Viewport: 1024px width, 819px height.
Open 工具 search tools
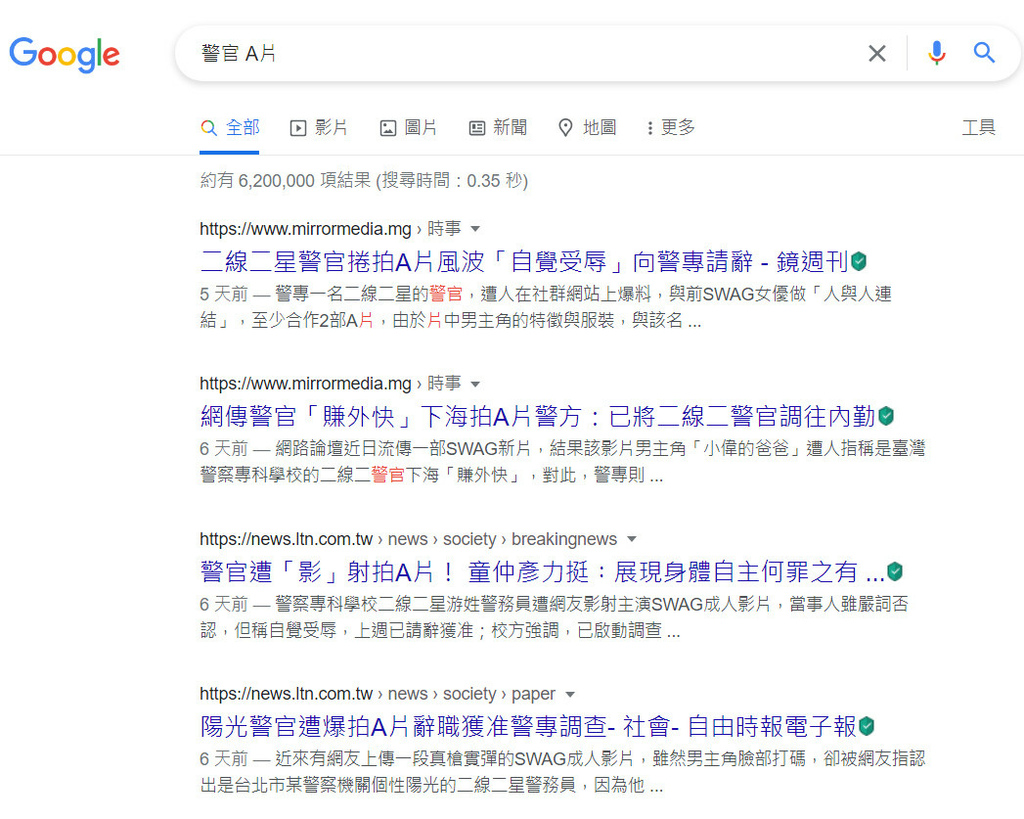(978, 127)
